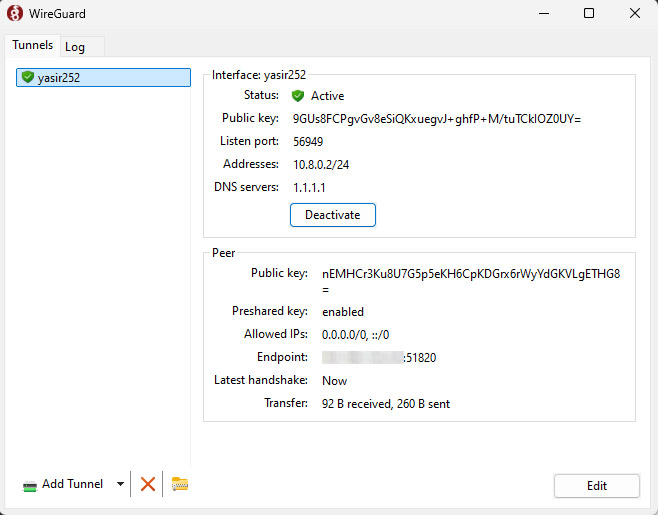This screenshot has height=515, width=658.
Task: Click green shield icon beside yasir252
Action: [28, 77]
